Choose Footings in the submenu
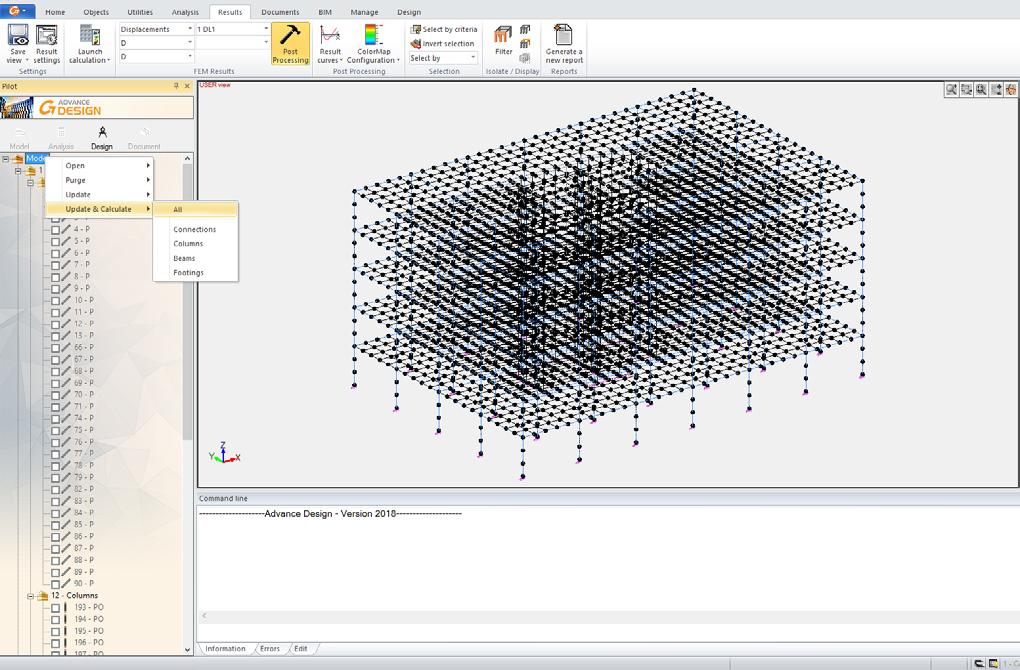This screenshot has height=670, width=1020. pos(196,273)
